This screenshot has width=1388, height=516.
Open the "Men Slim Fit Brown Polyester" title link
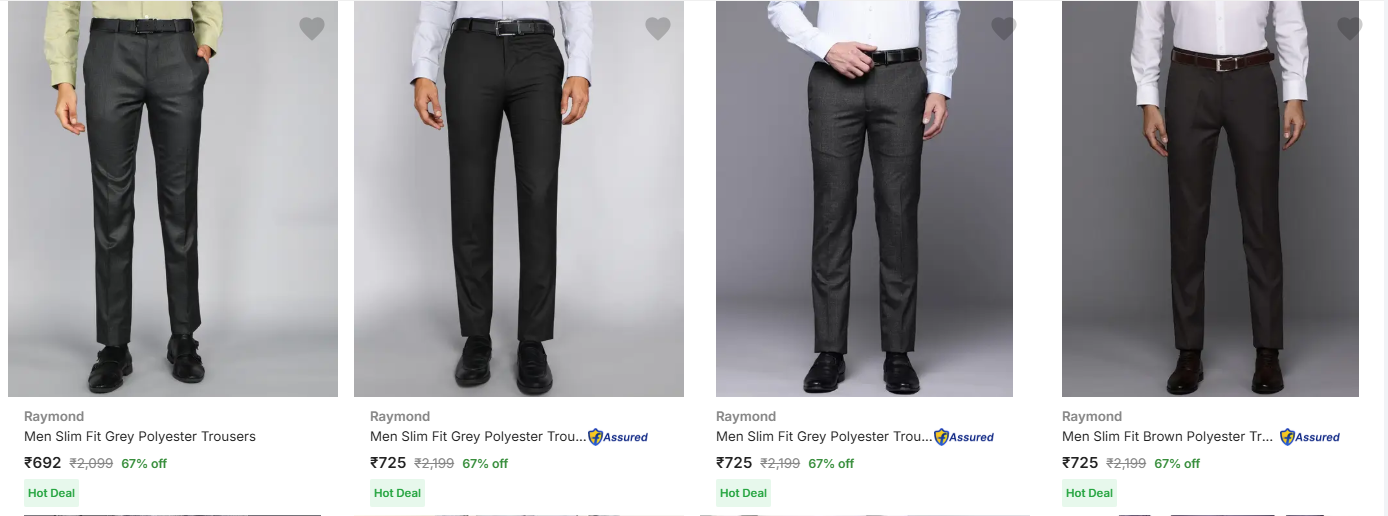(1168, 436)
